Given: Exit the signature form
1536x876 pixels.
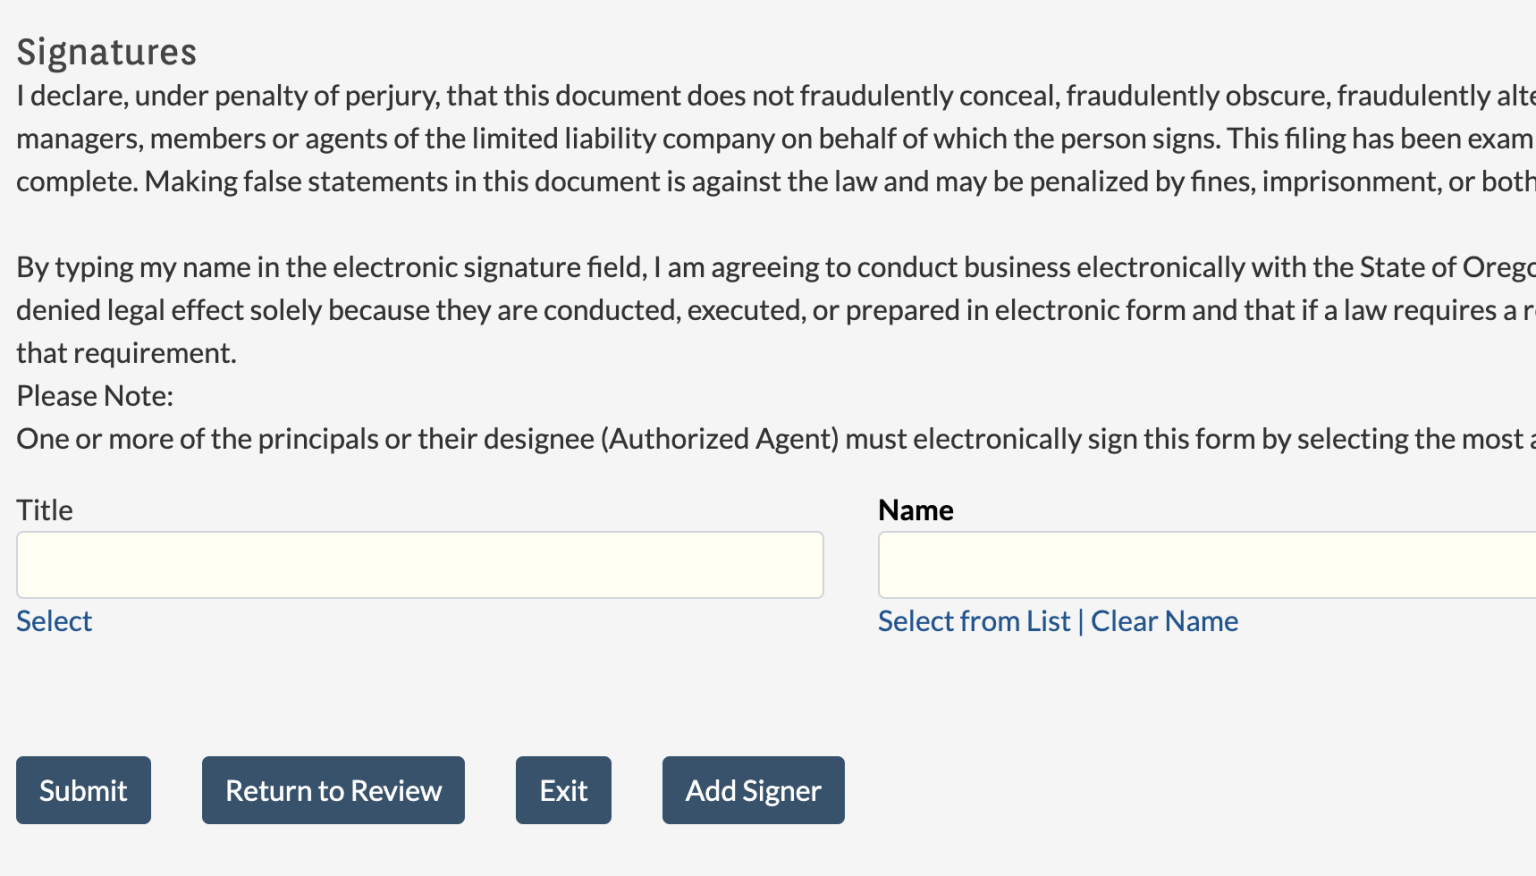Looking at the screenshot, I should pos(563,790).
